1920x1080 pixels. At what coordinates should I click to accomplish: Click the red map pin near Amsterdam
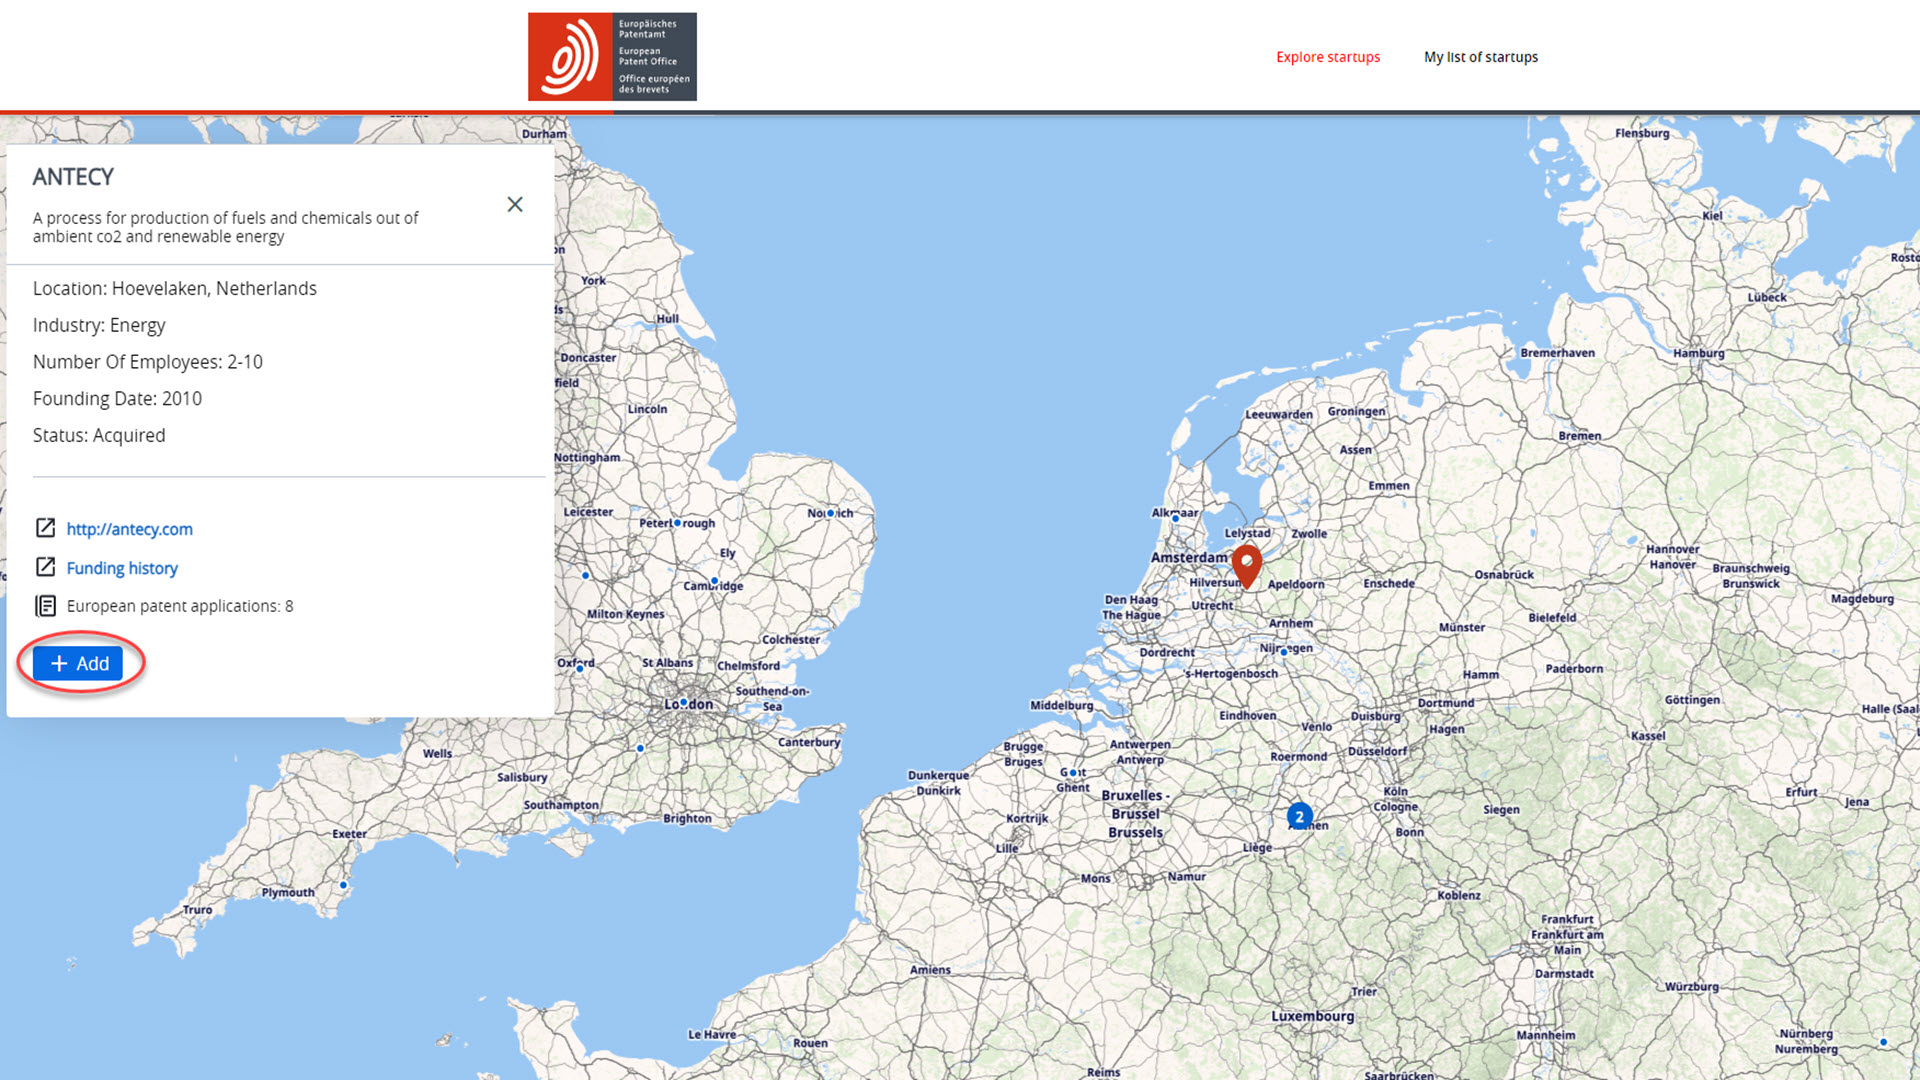1246,563
